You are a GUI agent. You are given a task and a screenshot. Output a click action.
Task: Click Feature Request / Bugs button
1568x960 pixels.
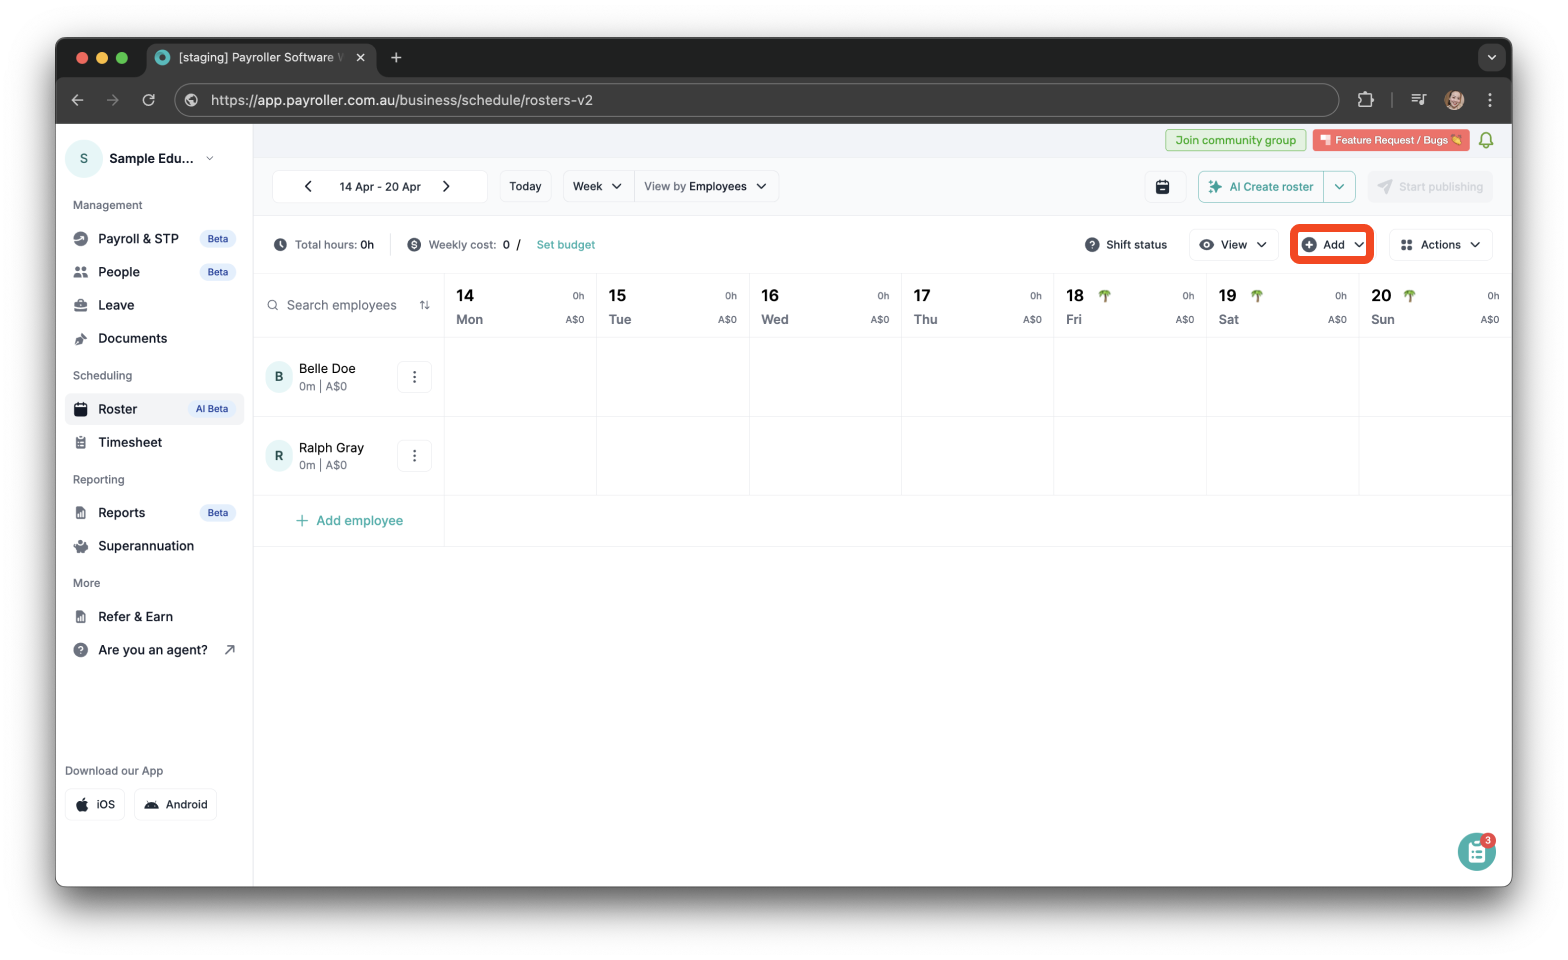tap(1390, 140)
